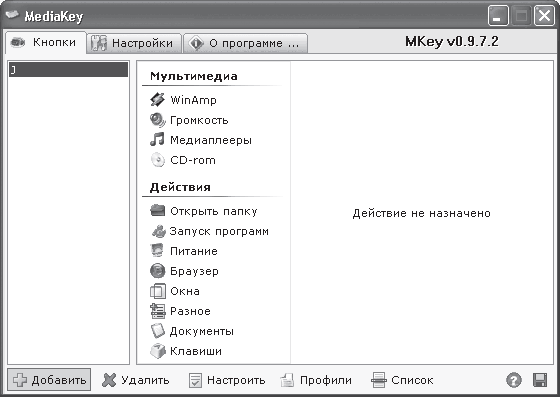Select the Громкость speaker icon
560x397 pixels.
157,120
